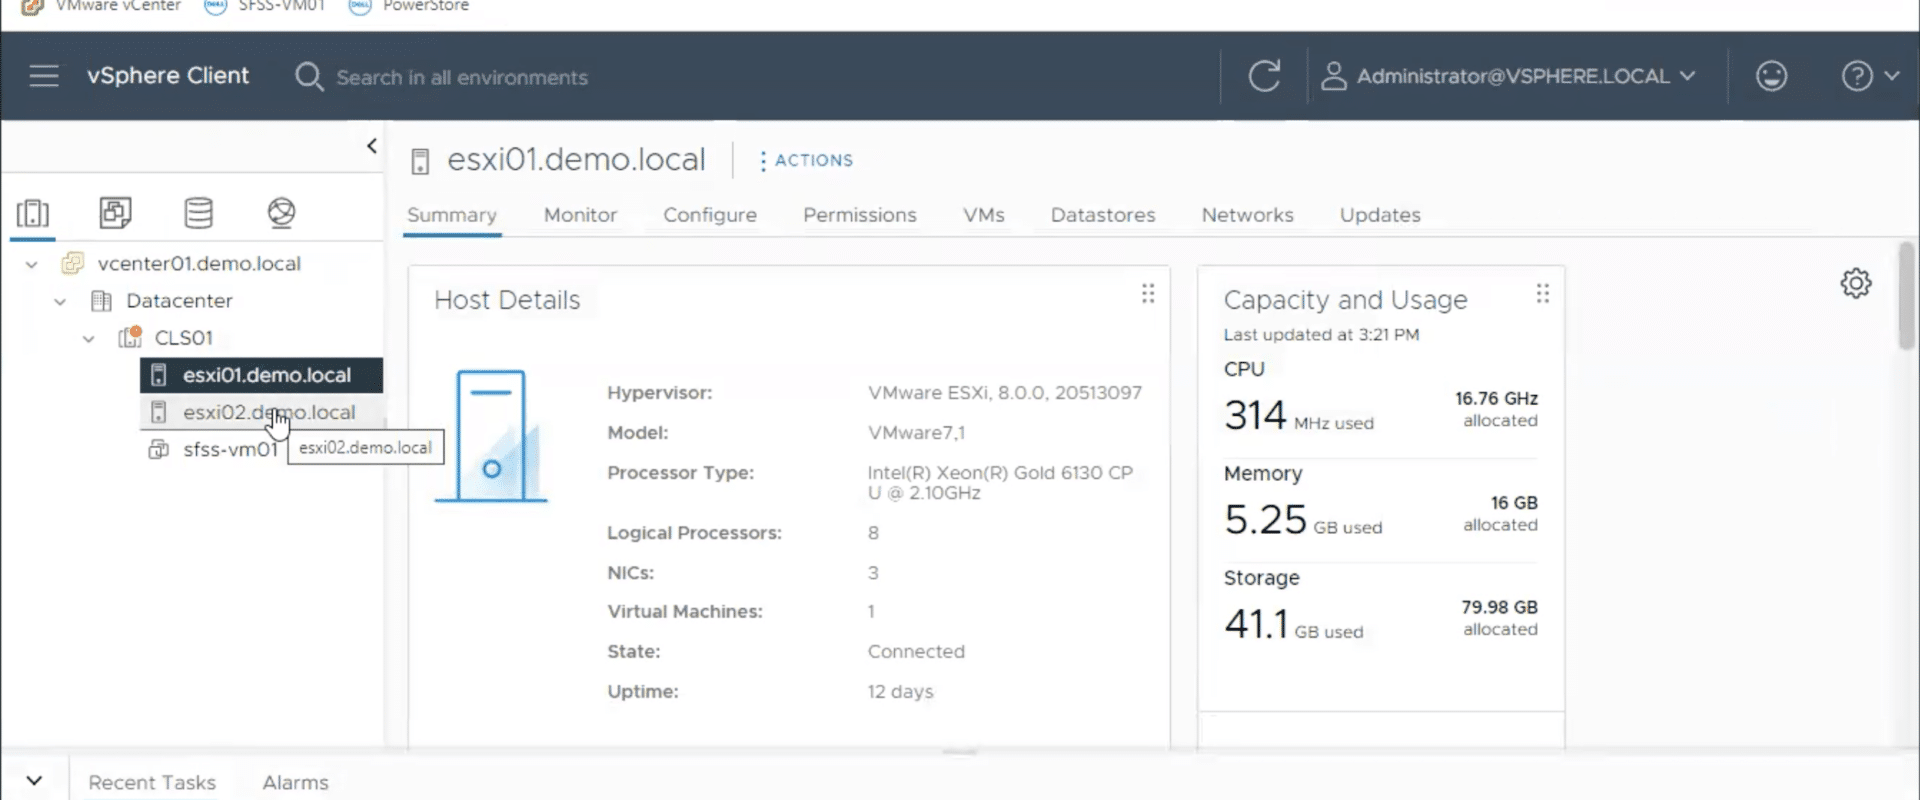1920x800 pixels.
Task: Click the host icon beside page title
Action: tap(421, 161)
